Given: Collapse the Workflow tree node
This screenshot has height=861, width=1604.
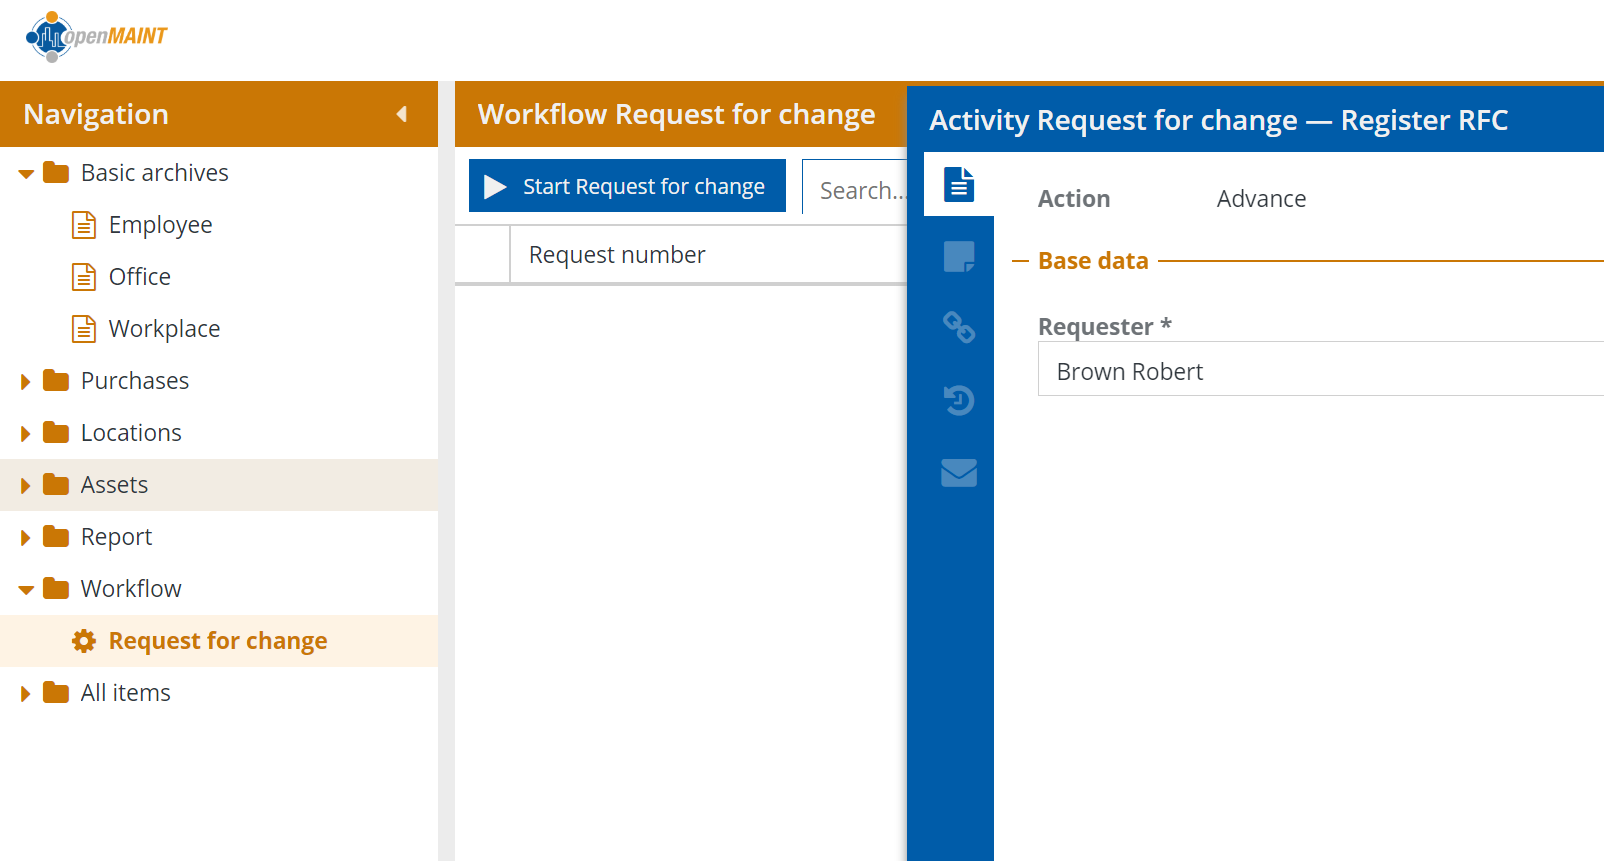Looking at the screenshot, I should coord(26,590).
